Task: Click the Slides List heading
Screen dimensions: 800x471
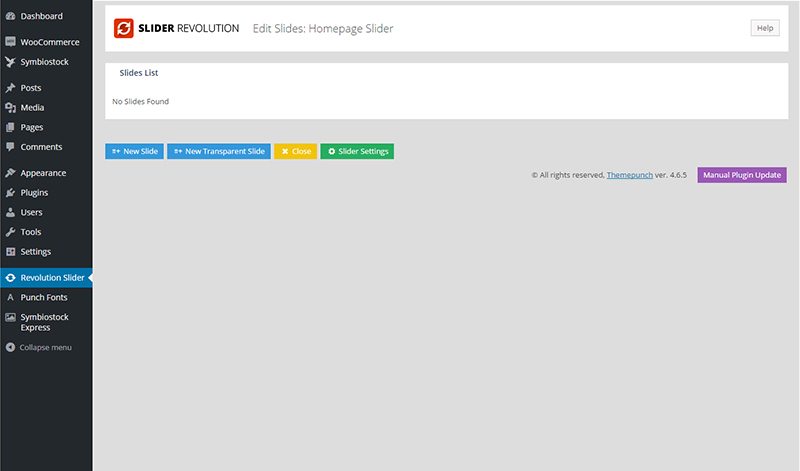Action: pos(139,73)
